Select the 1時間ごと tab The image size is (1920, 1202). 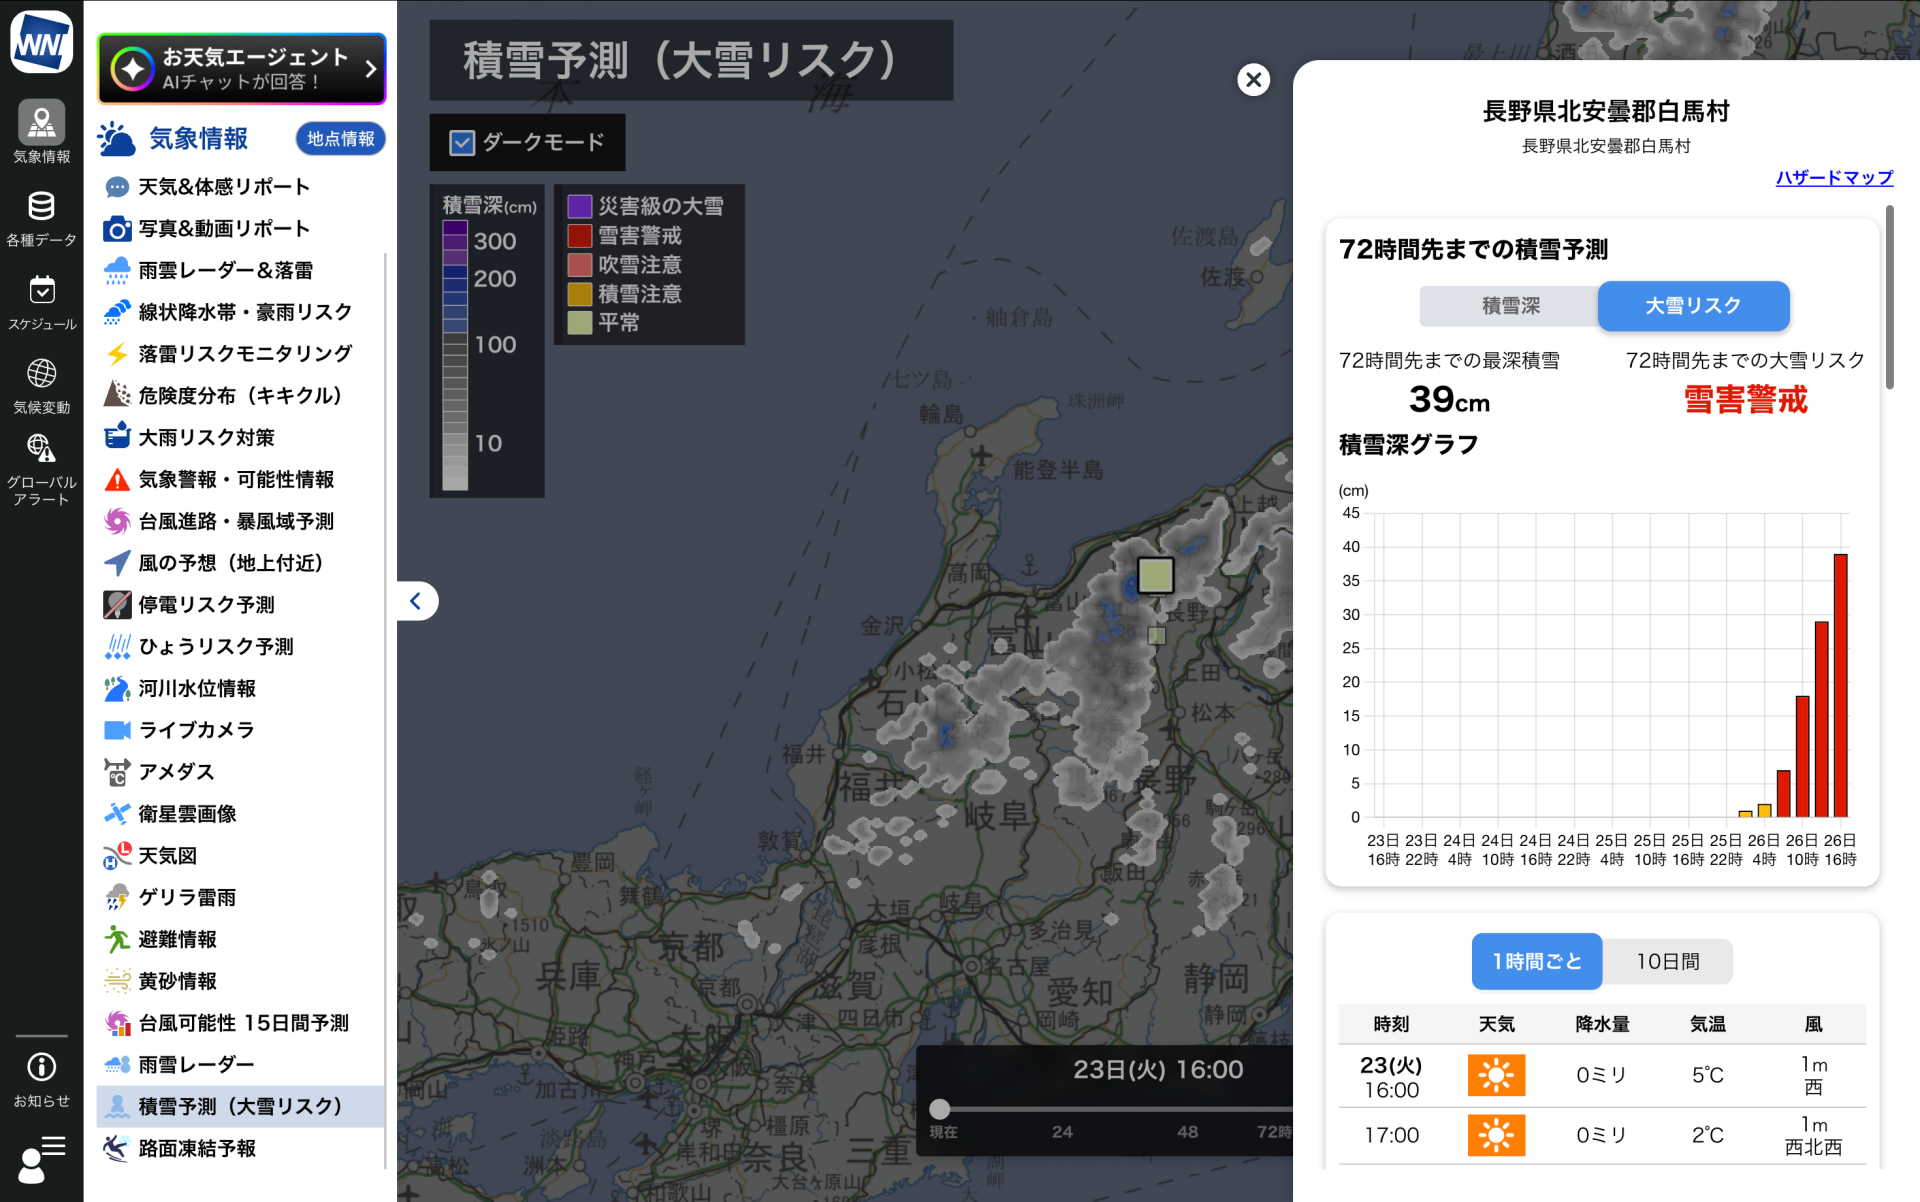tap(1536, 961)
